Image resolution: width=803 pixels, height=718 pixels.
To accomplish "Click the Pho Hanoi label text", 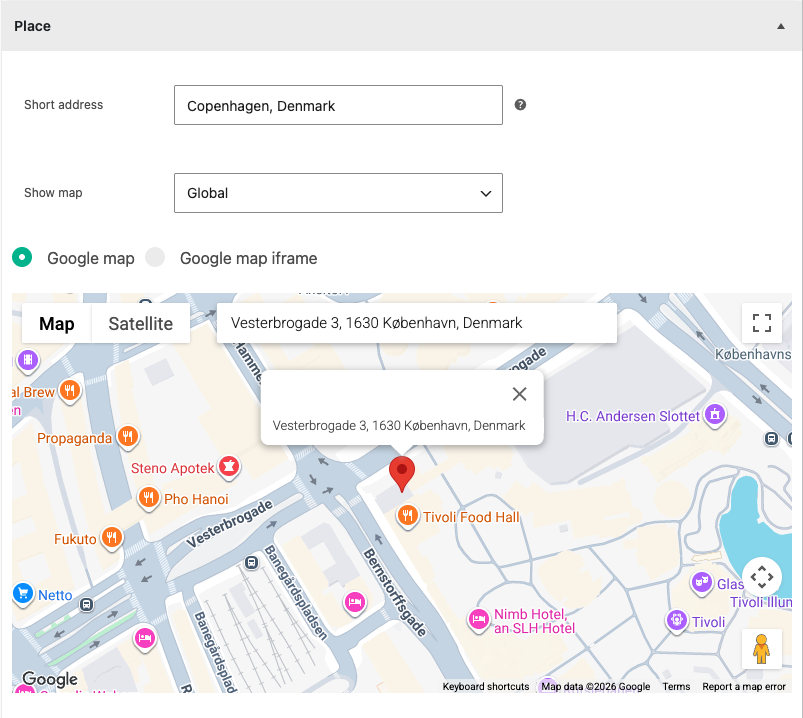I will [196, 499].
